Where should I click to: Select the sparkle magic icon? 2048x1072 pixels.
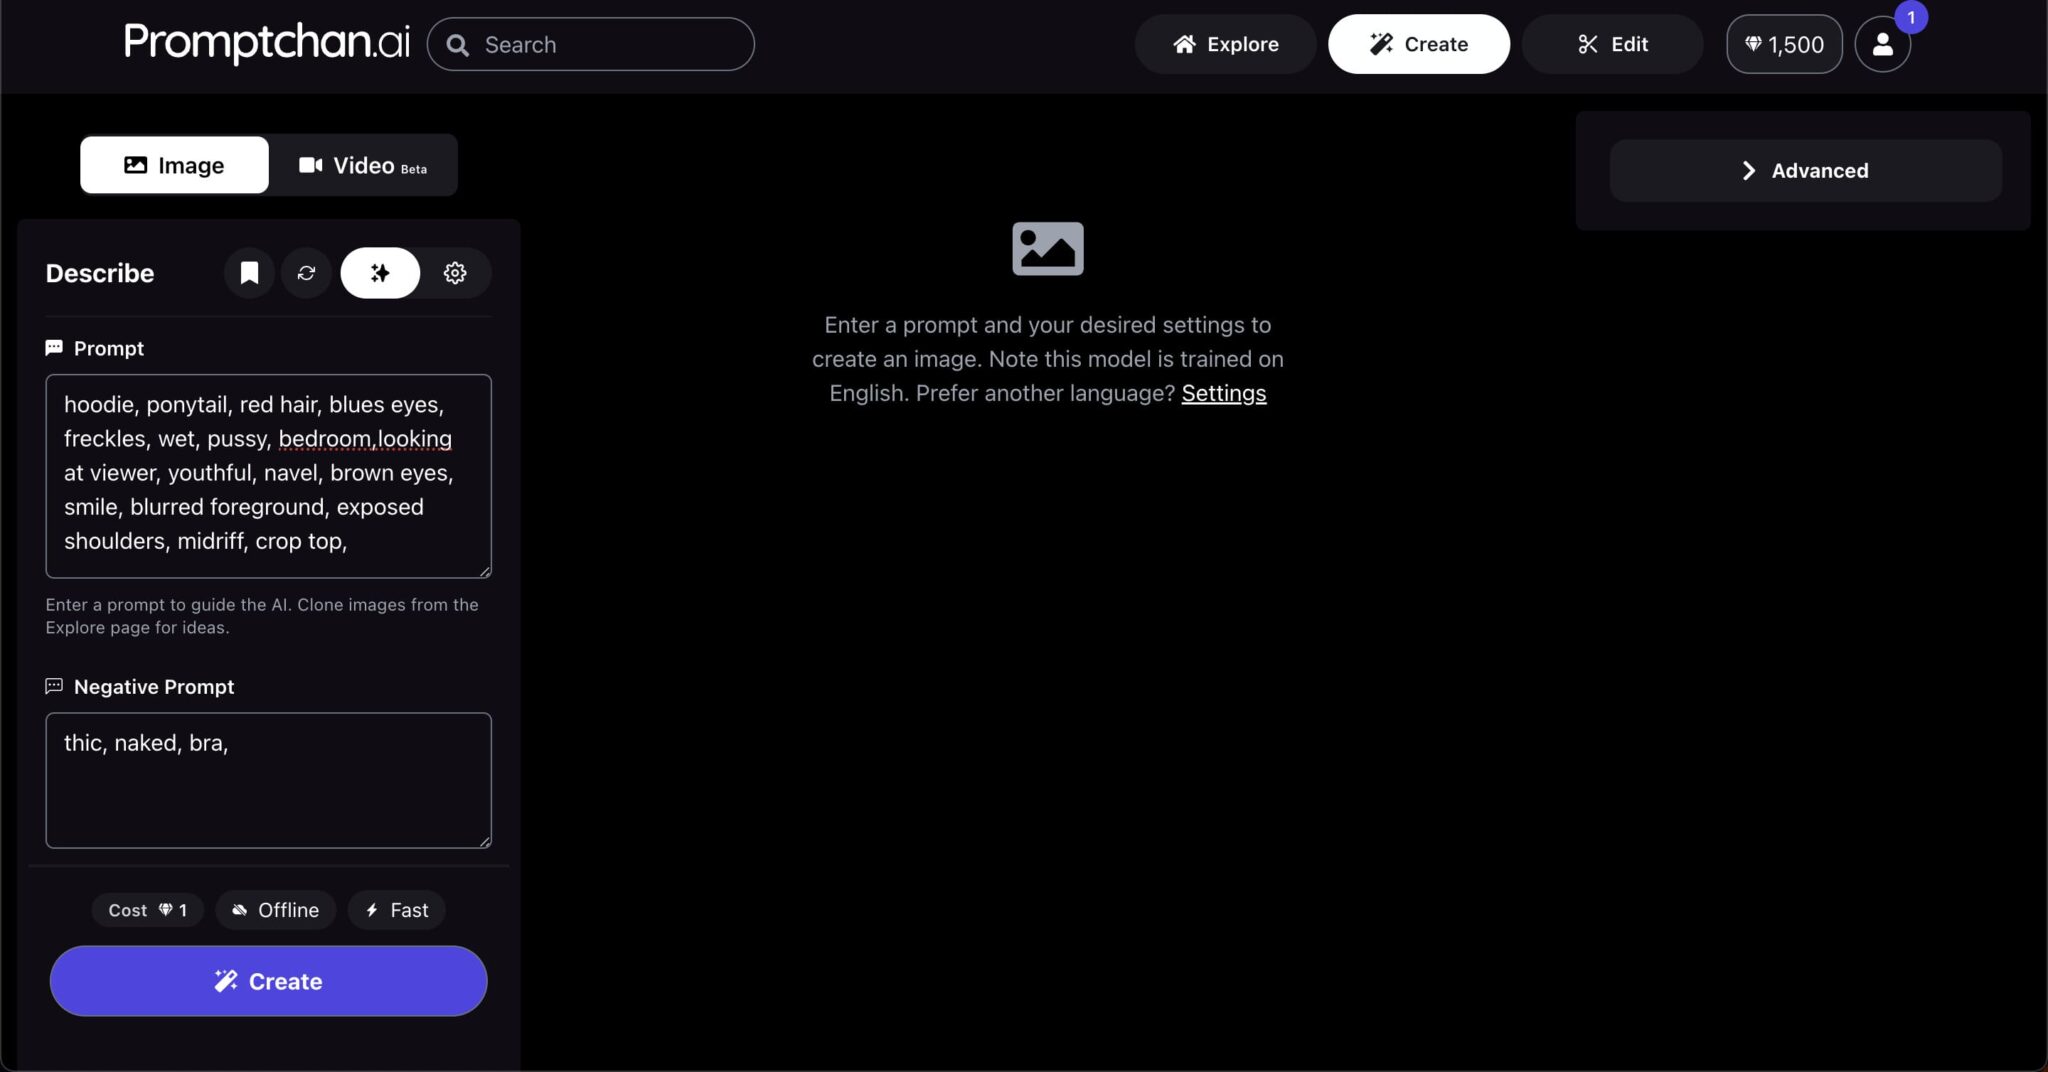(380, 273)
